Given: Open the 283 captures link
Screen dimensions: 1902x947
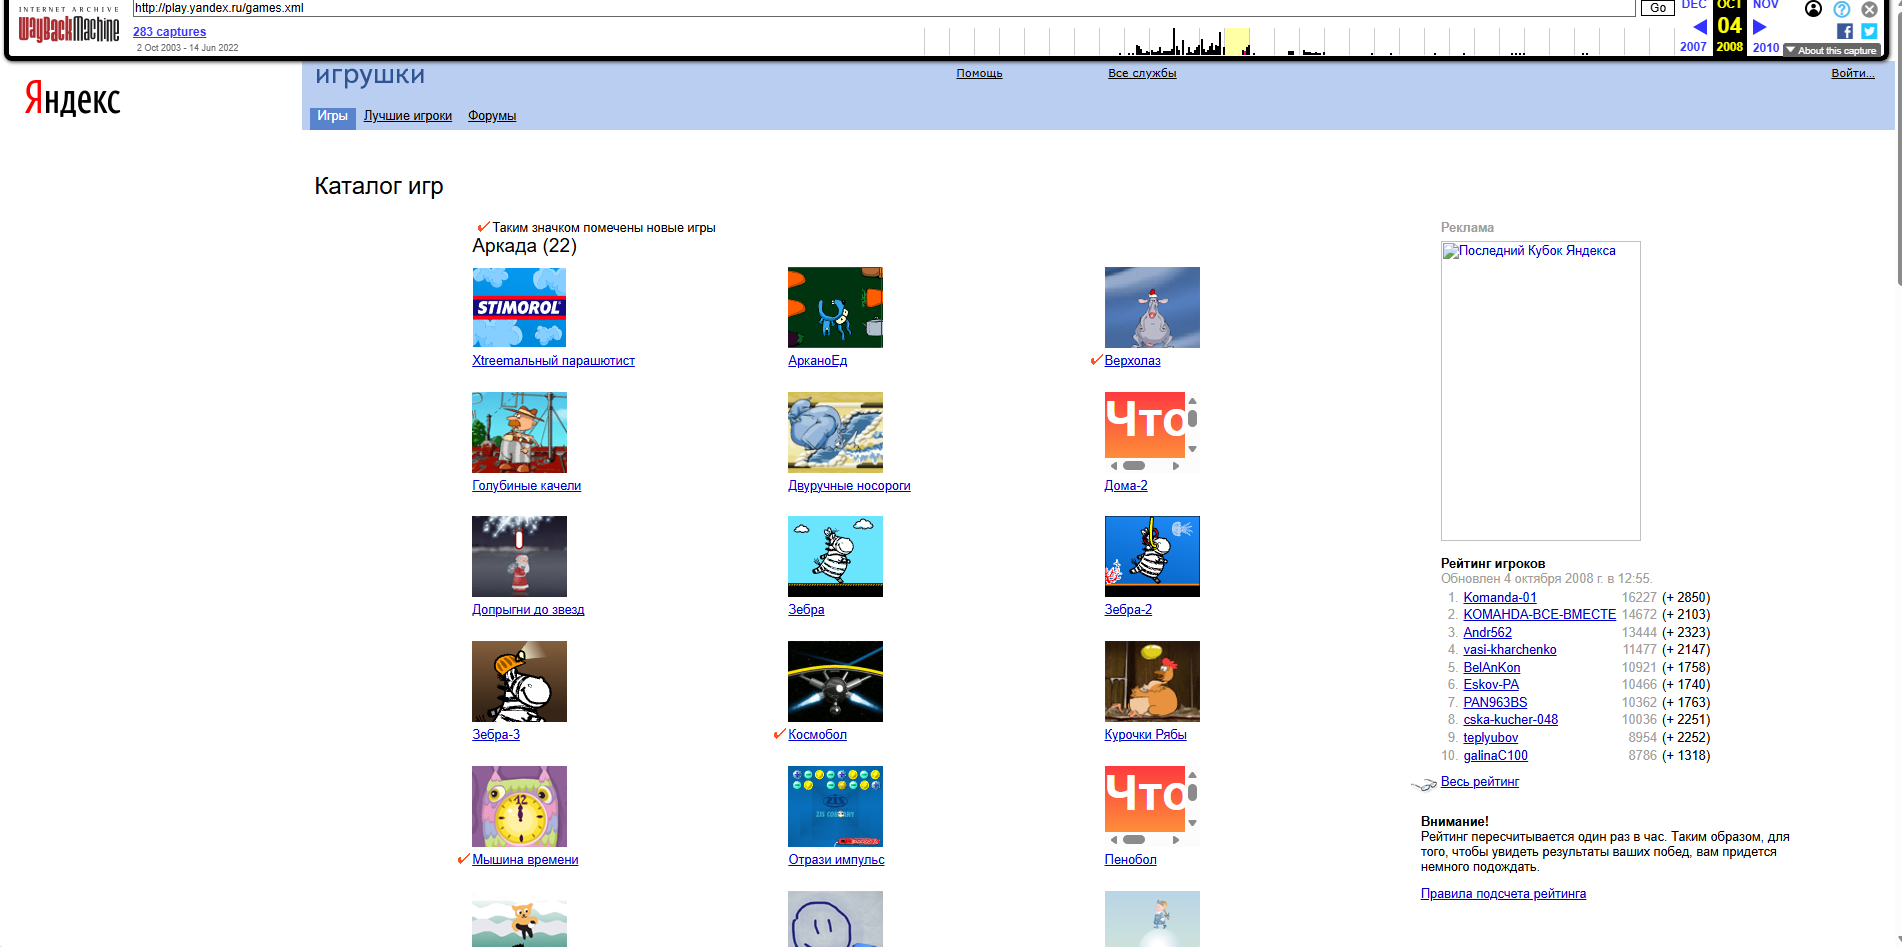Looking at the screenshot, I should tap(169, 32).
